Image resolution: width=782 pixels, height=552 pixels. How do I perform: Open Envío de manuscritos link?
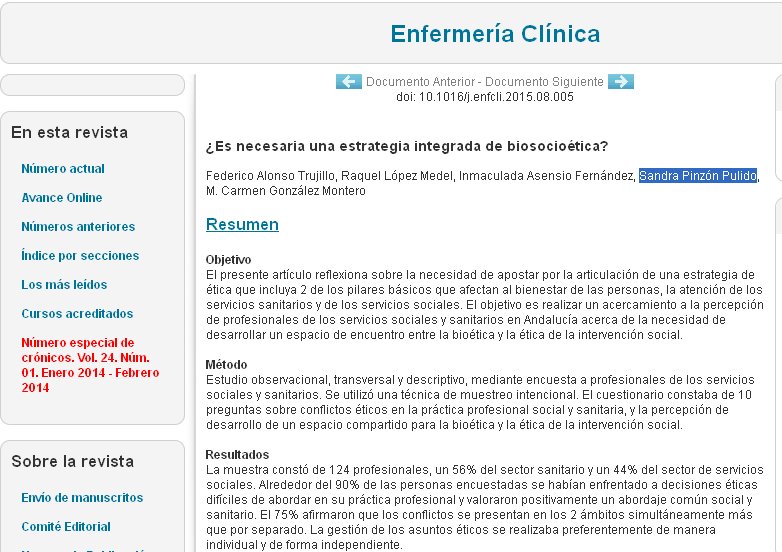tap(82, 498)
